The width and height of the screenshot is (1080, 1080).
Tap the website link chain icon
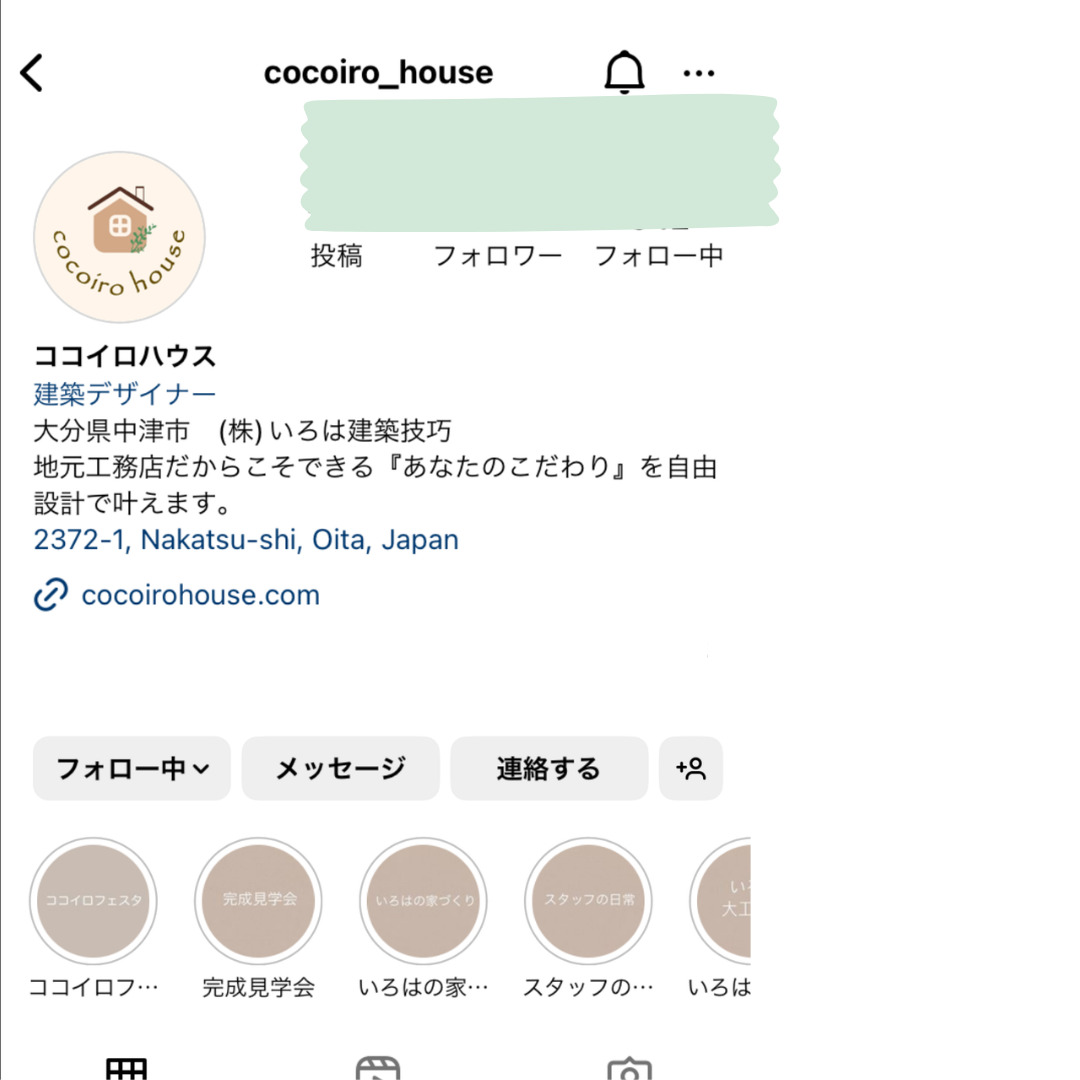pos(48,596)
